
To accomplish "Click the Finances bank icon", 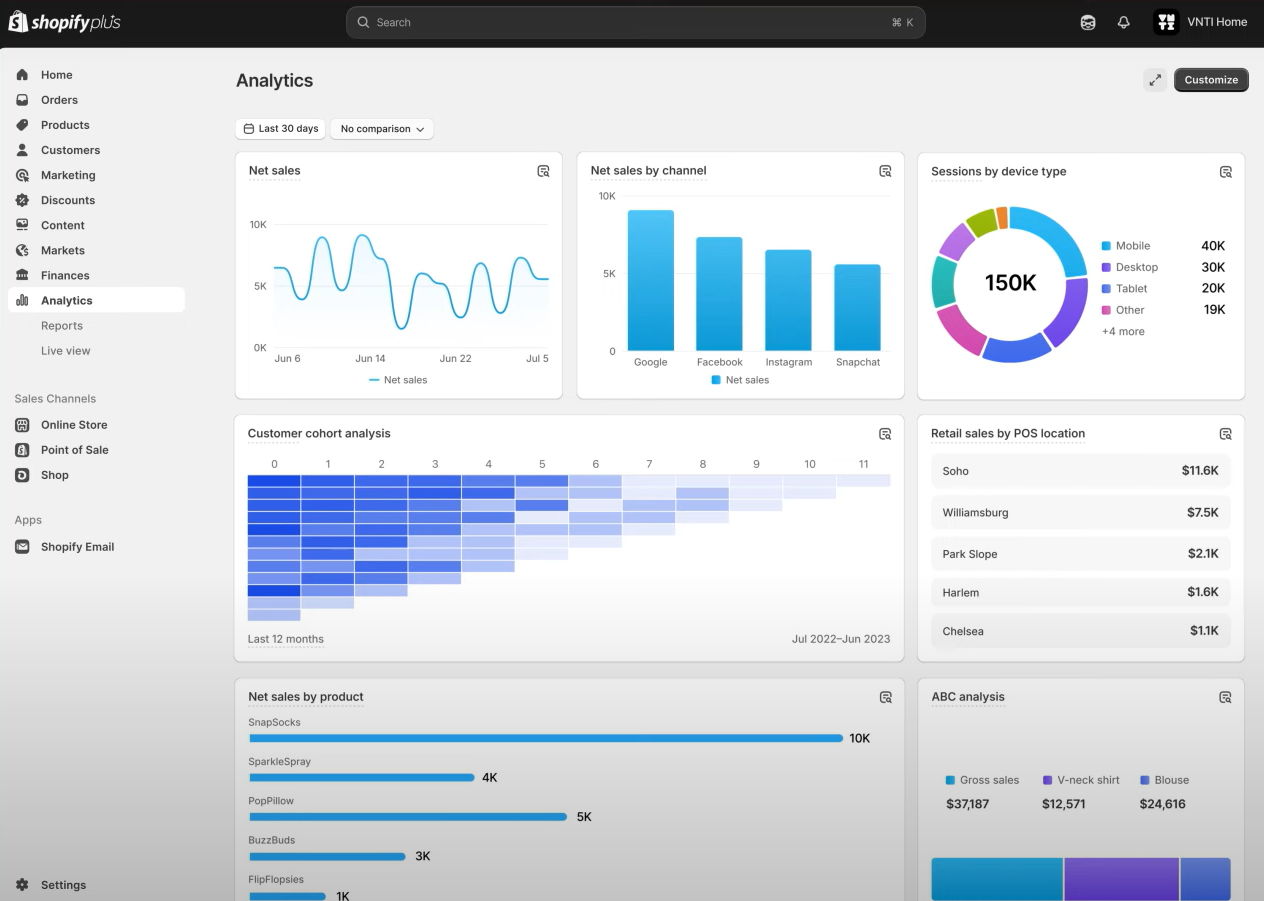I will pos(22,275).
